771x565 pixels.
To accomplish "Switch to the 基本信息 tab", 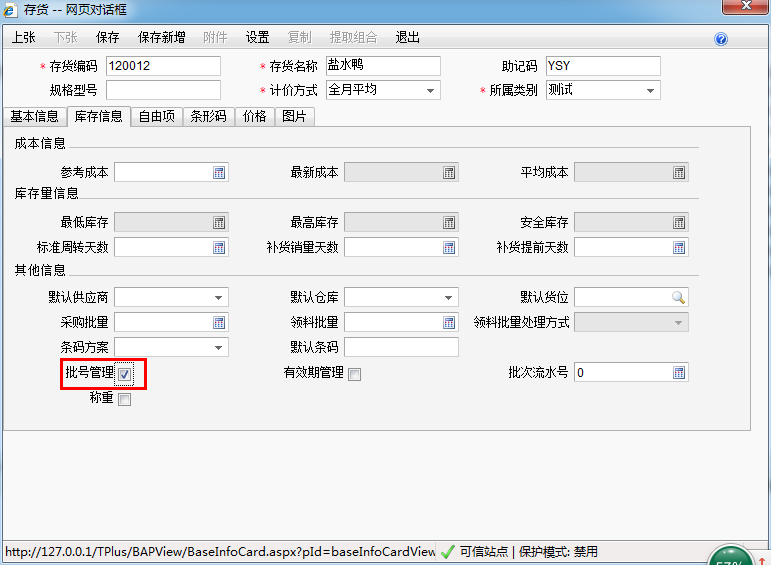I will pyautogui.click(x=34, y=116).
